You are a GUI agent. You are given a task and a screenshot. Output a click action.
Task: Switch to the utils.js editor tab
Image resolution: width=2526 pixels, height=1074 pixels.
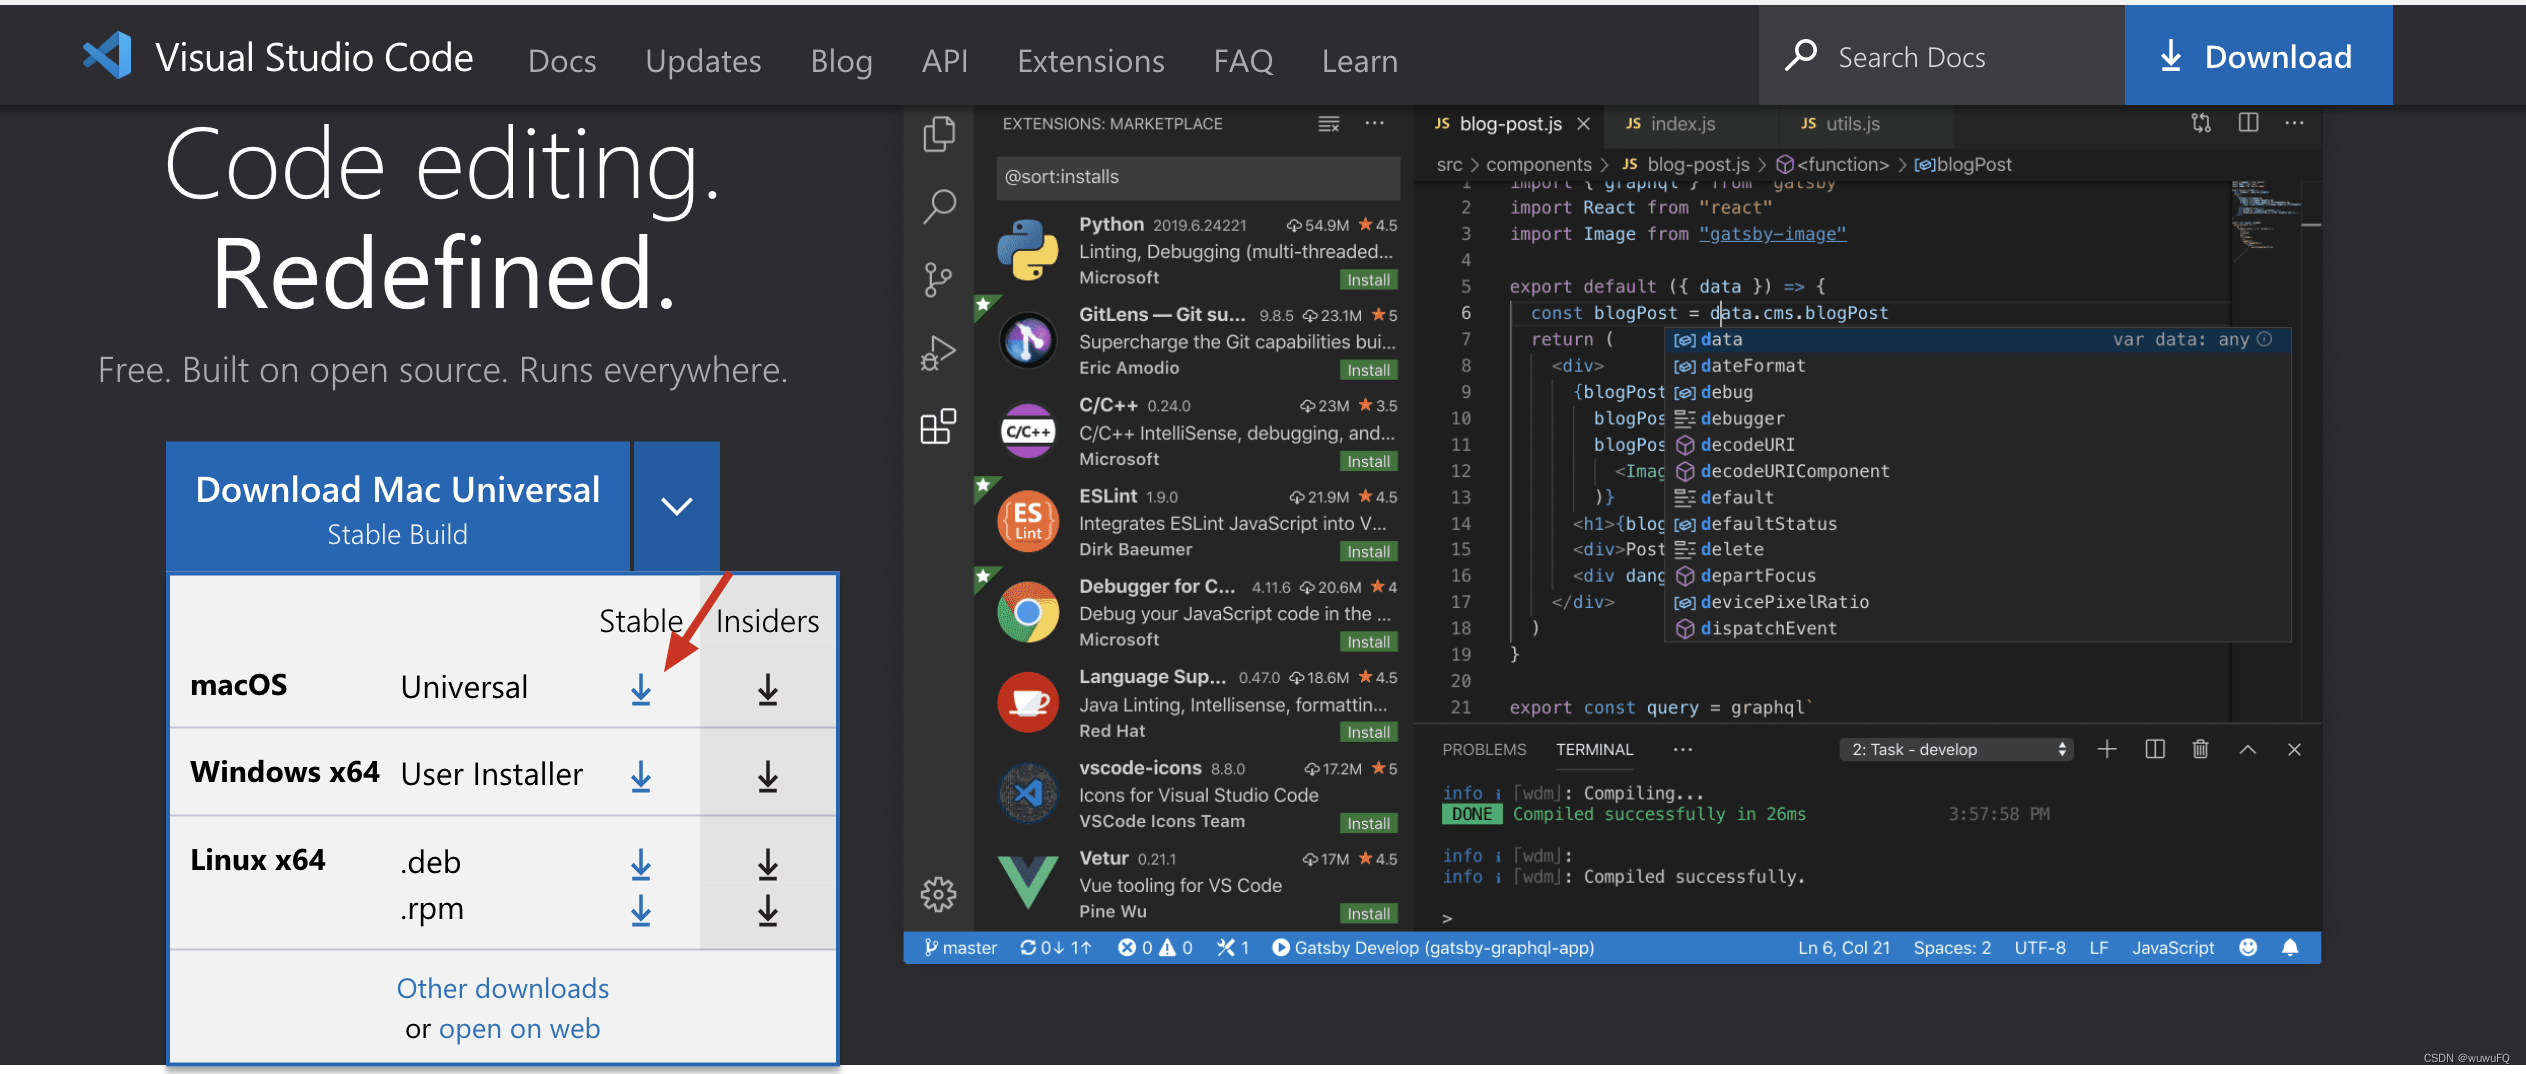click(1852, 124)
